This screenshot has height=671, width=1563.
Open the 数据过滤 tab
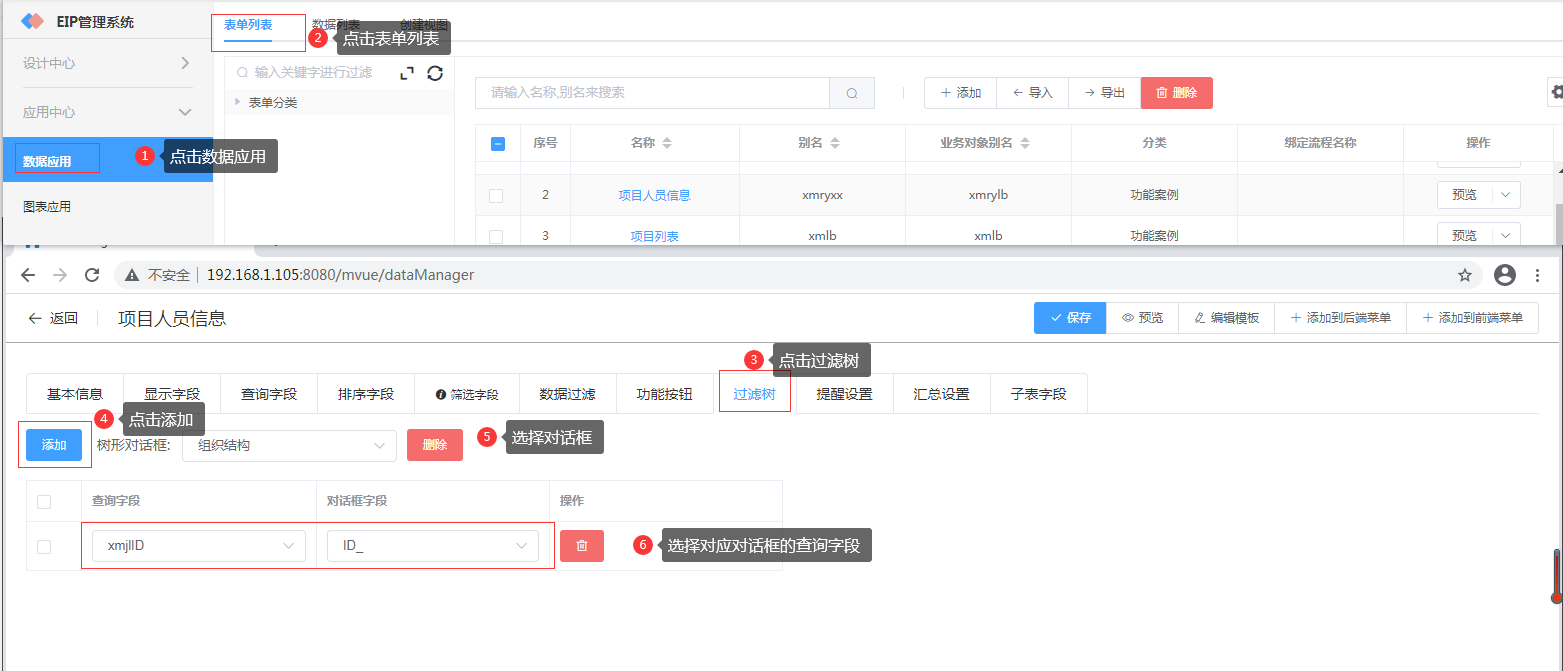pos(567,394)
